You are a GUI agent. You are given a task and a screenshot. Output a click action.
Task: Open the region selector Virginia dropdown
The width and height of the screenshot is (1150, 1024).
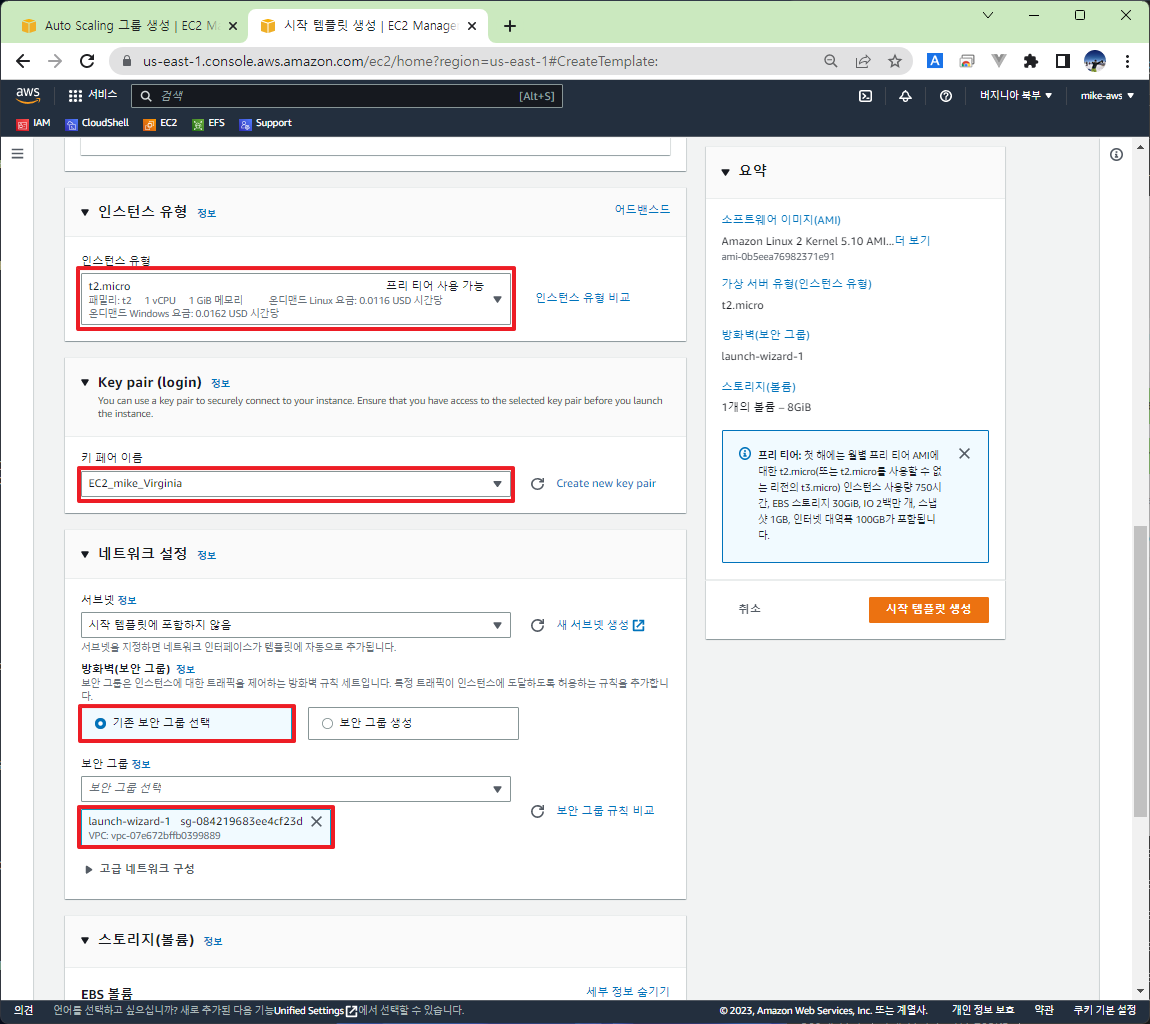1016,95
